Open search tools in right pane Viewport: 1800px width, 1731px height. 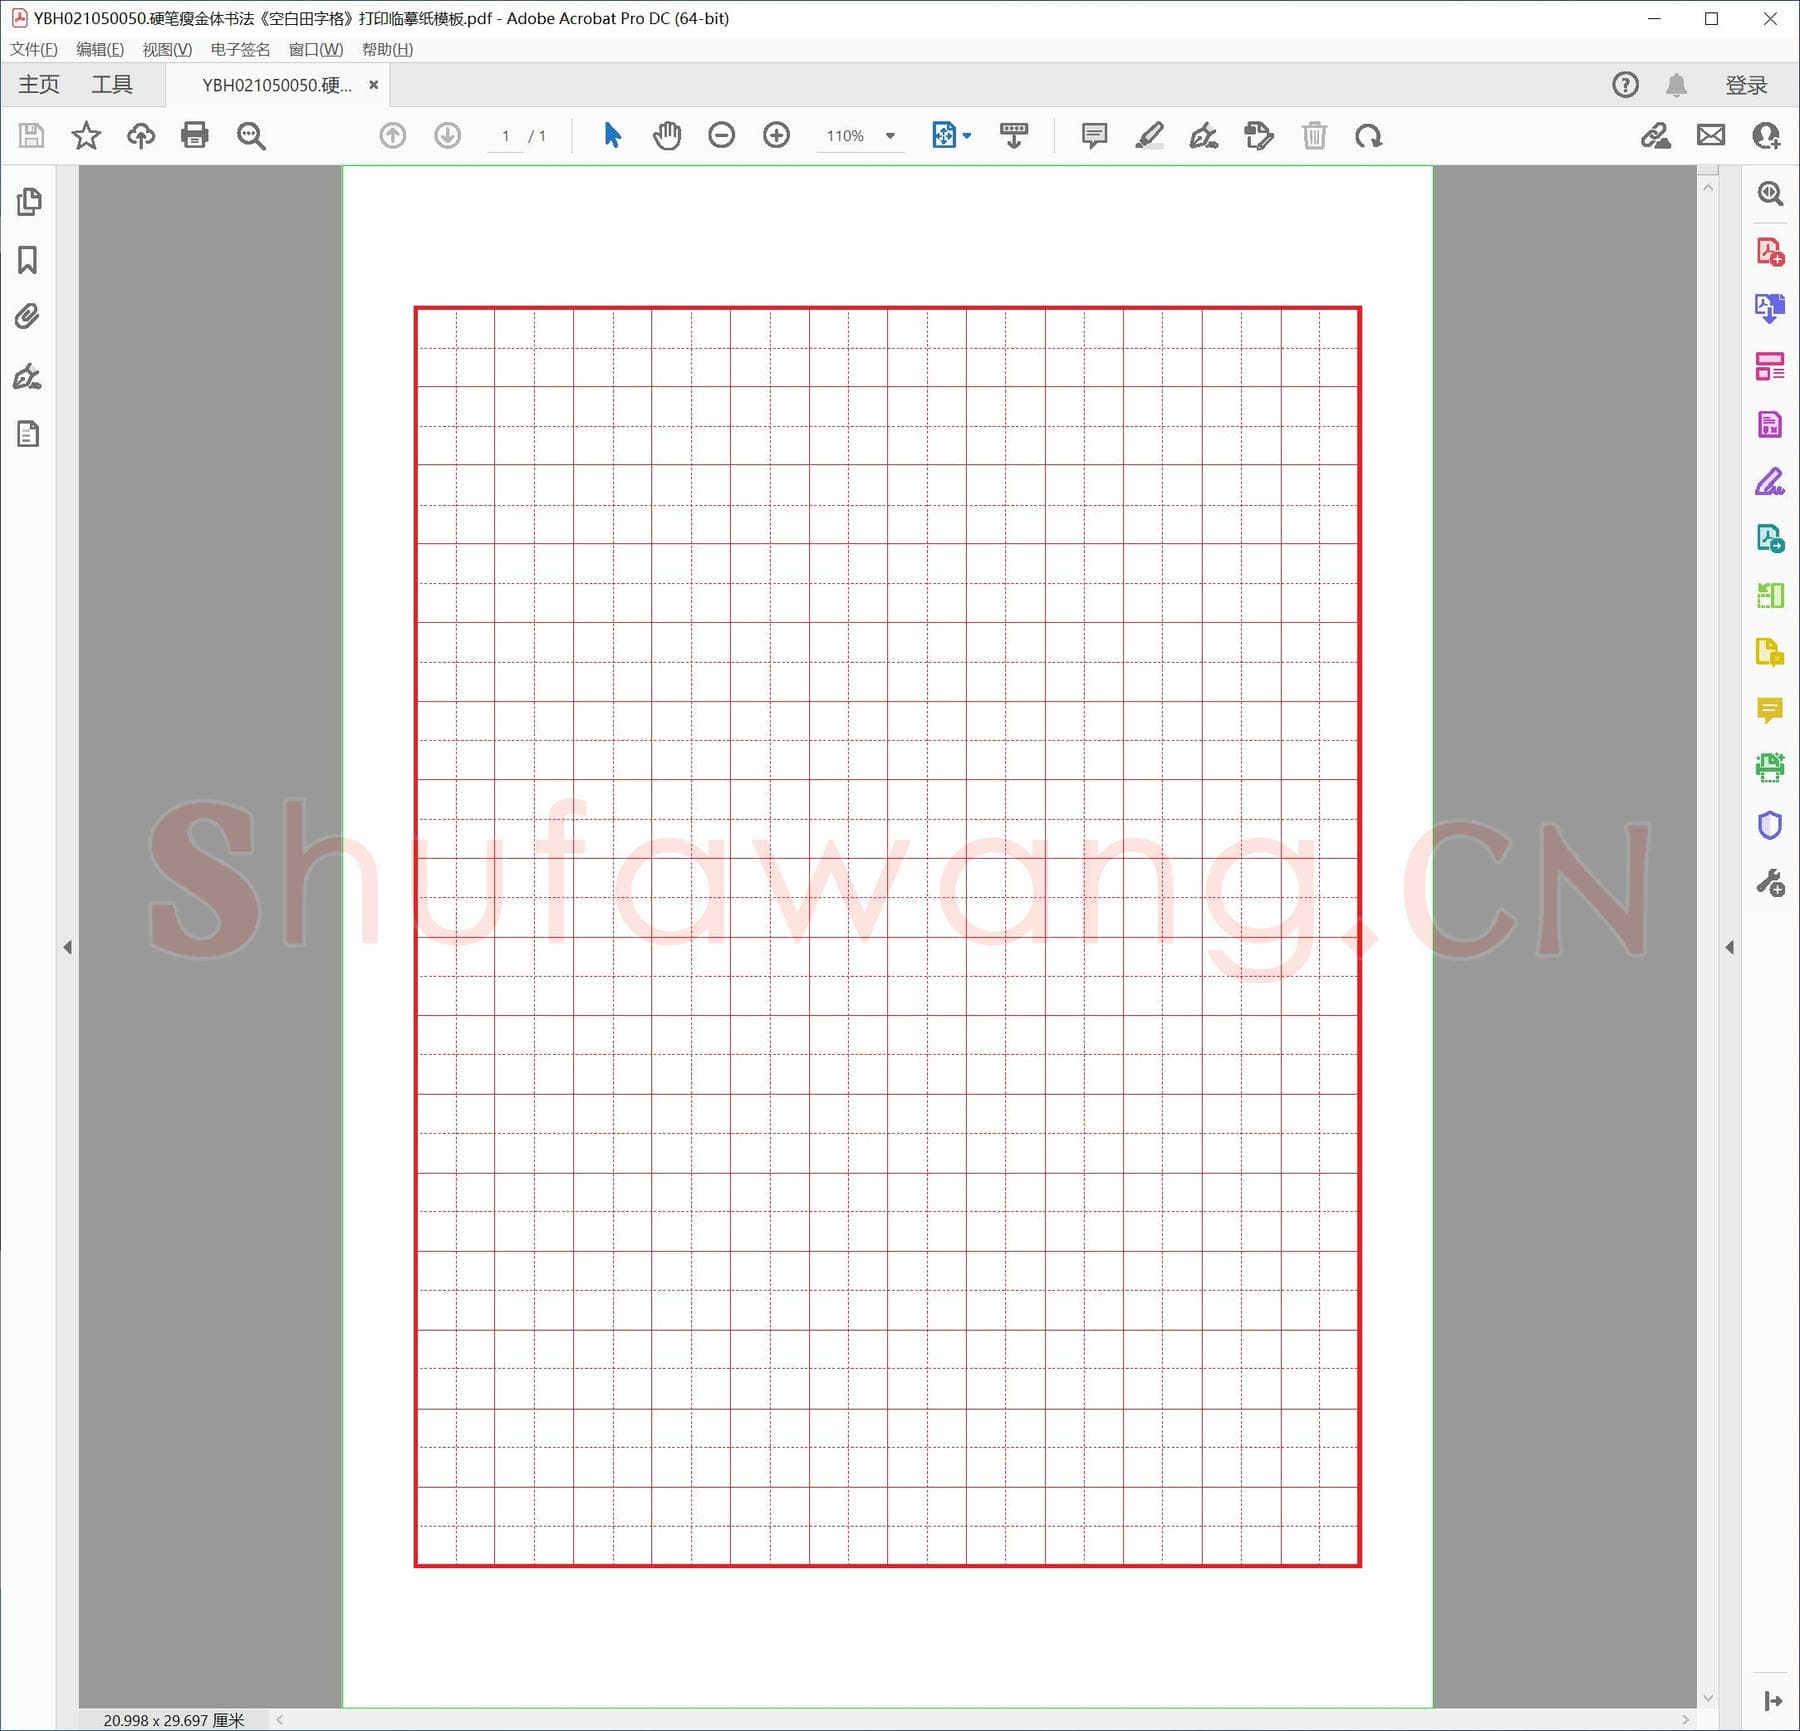(1770, 193)
